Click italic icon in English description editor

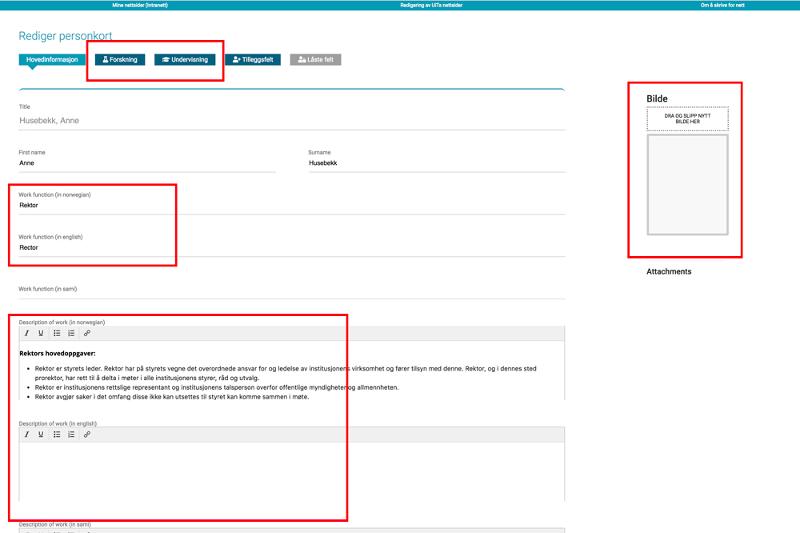click(26, 435)
